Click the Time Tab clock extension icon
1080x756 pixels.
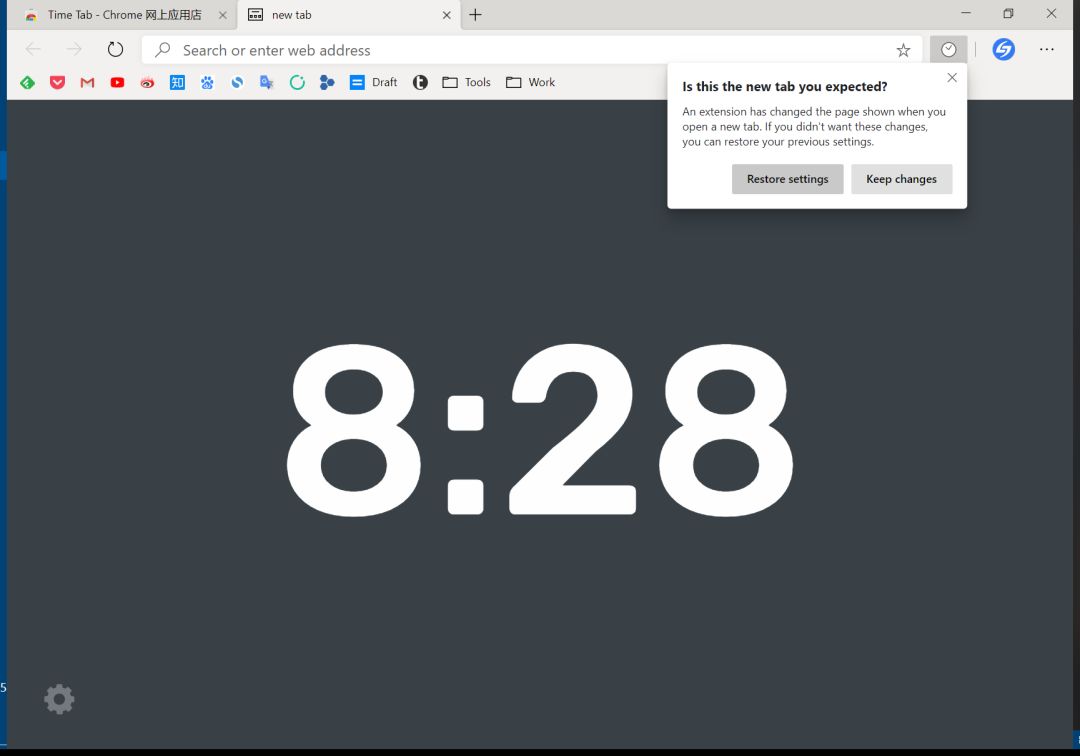point(948,50)
